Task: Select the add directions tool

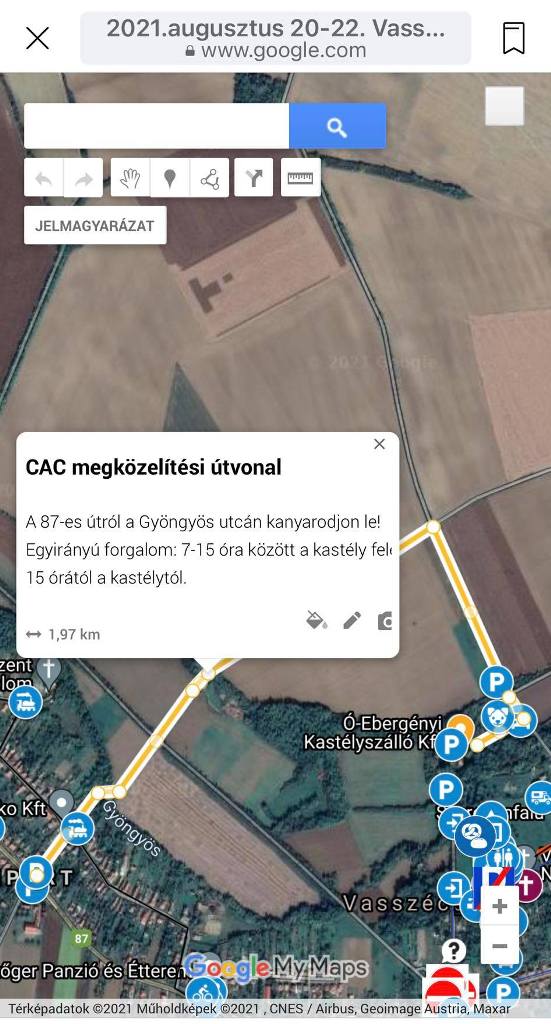Action: [x=253, y=178]
